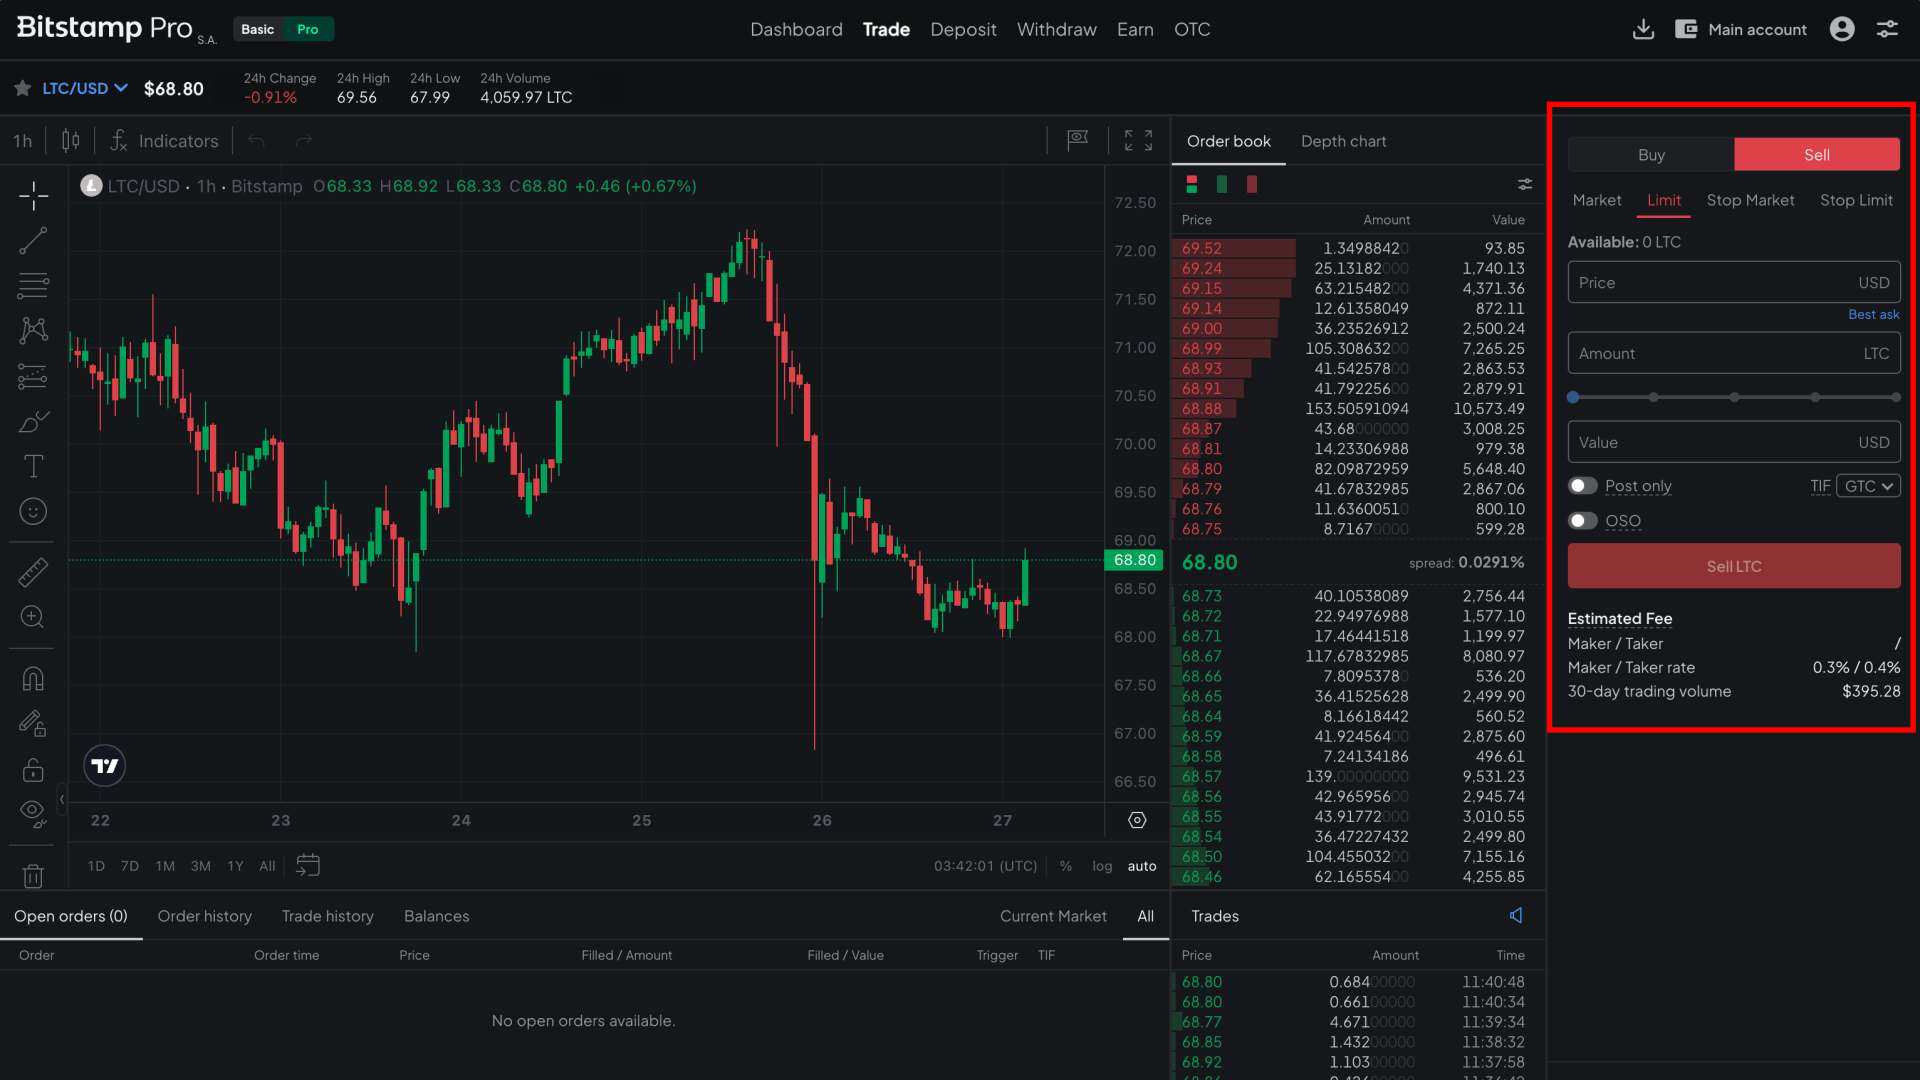Open the Main account selector

point(1742,29)
